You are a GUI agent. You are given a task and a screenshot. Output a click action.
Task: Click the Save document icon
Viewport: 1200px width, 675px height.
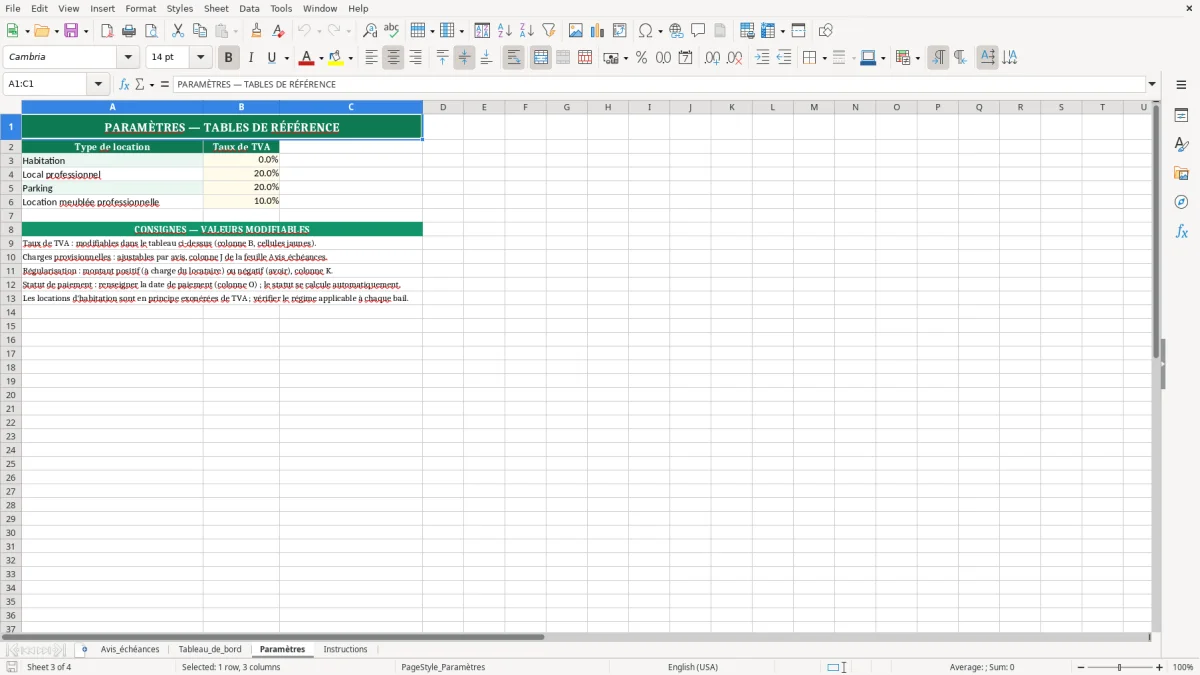pyautogui.click(x=72, y=31)
